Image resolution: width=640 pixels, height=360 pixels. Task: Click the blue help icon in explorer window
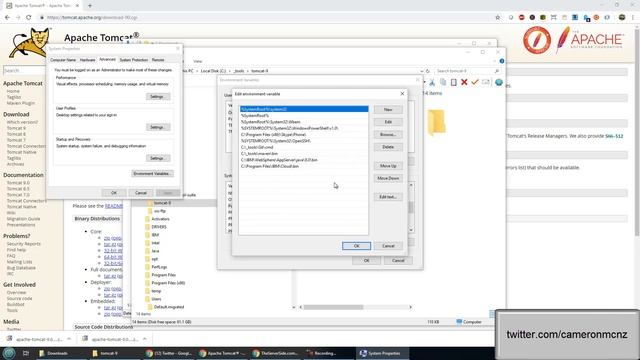pyautogui.click(x=502, y=61)
